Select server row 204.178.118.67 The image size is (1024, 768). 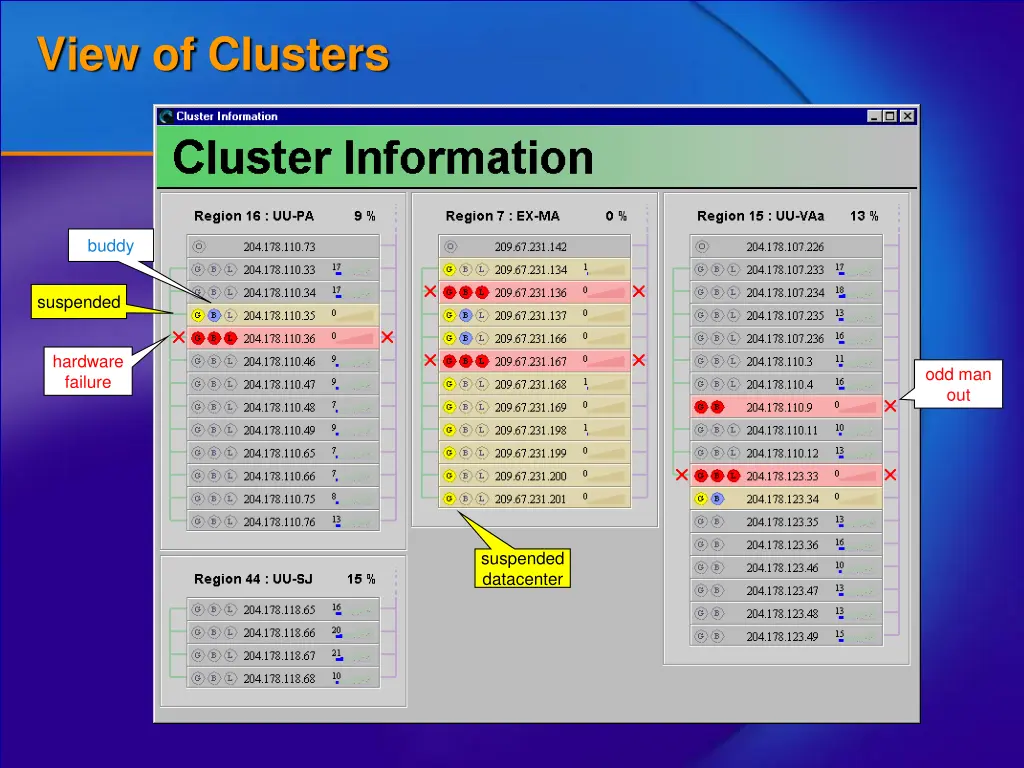[x=279, y=656]
